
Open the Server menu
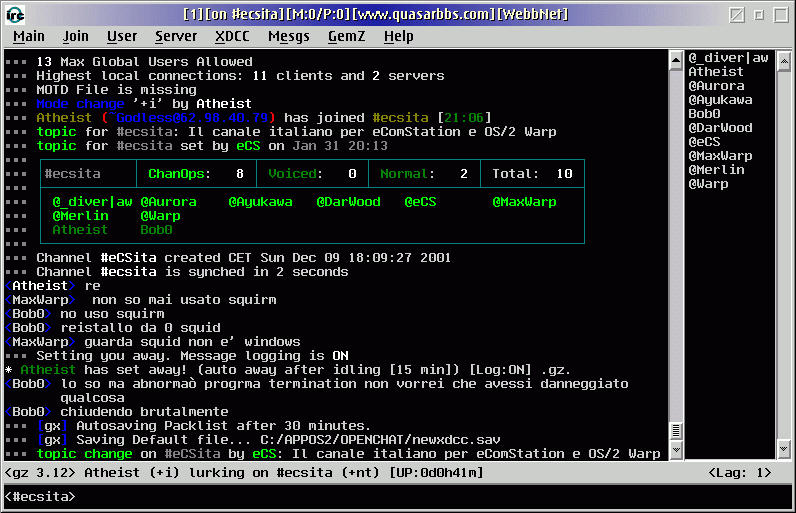[x=176, y=36]
